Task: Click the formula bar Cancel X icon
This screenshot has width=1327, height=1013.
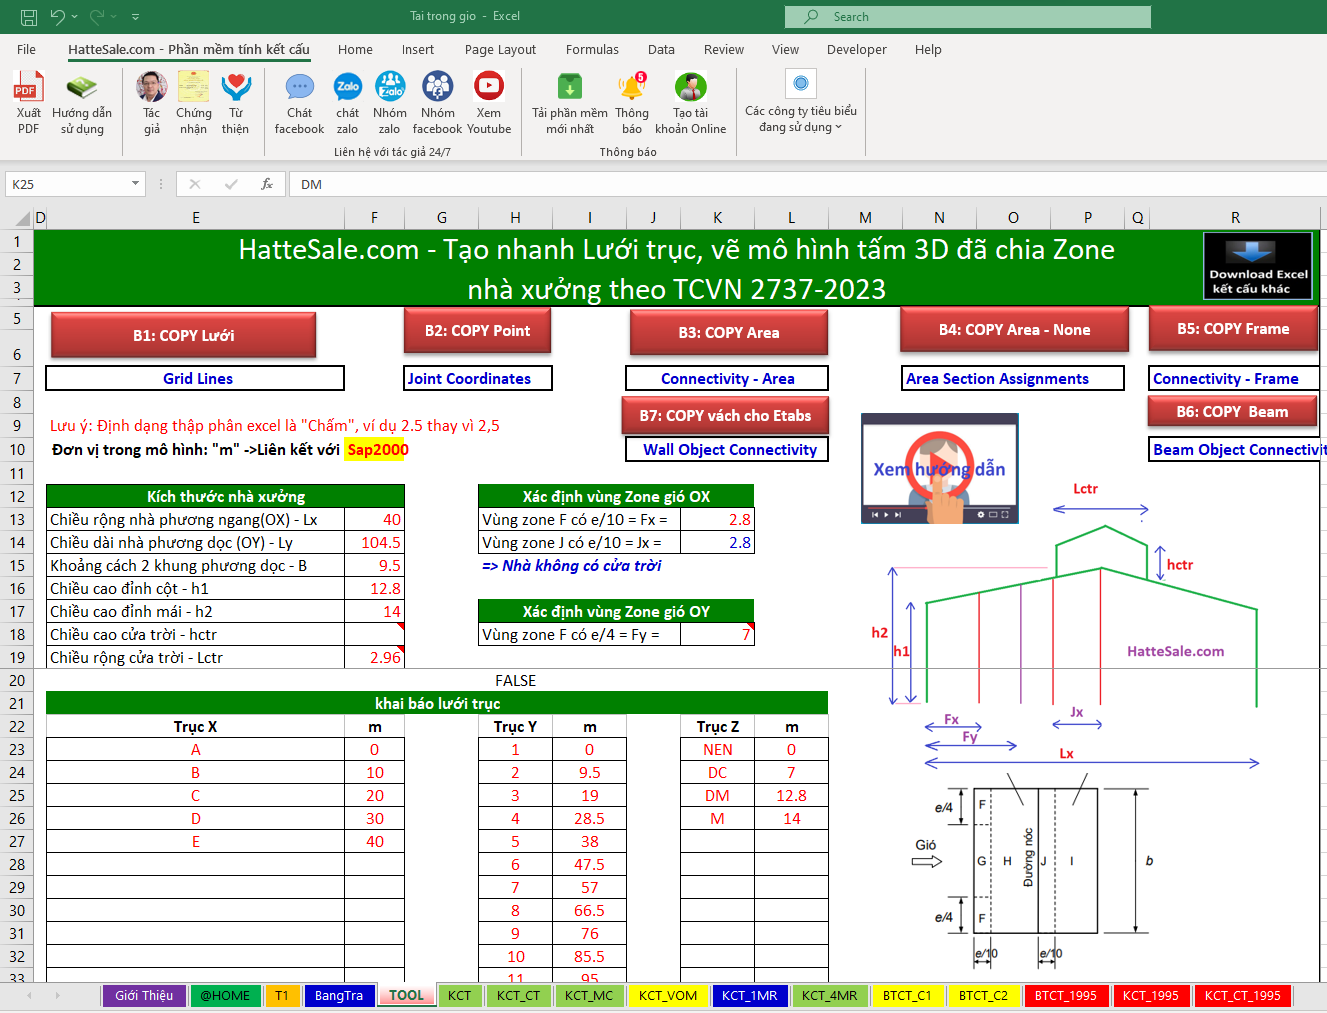Action: coord(195,184)
